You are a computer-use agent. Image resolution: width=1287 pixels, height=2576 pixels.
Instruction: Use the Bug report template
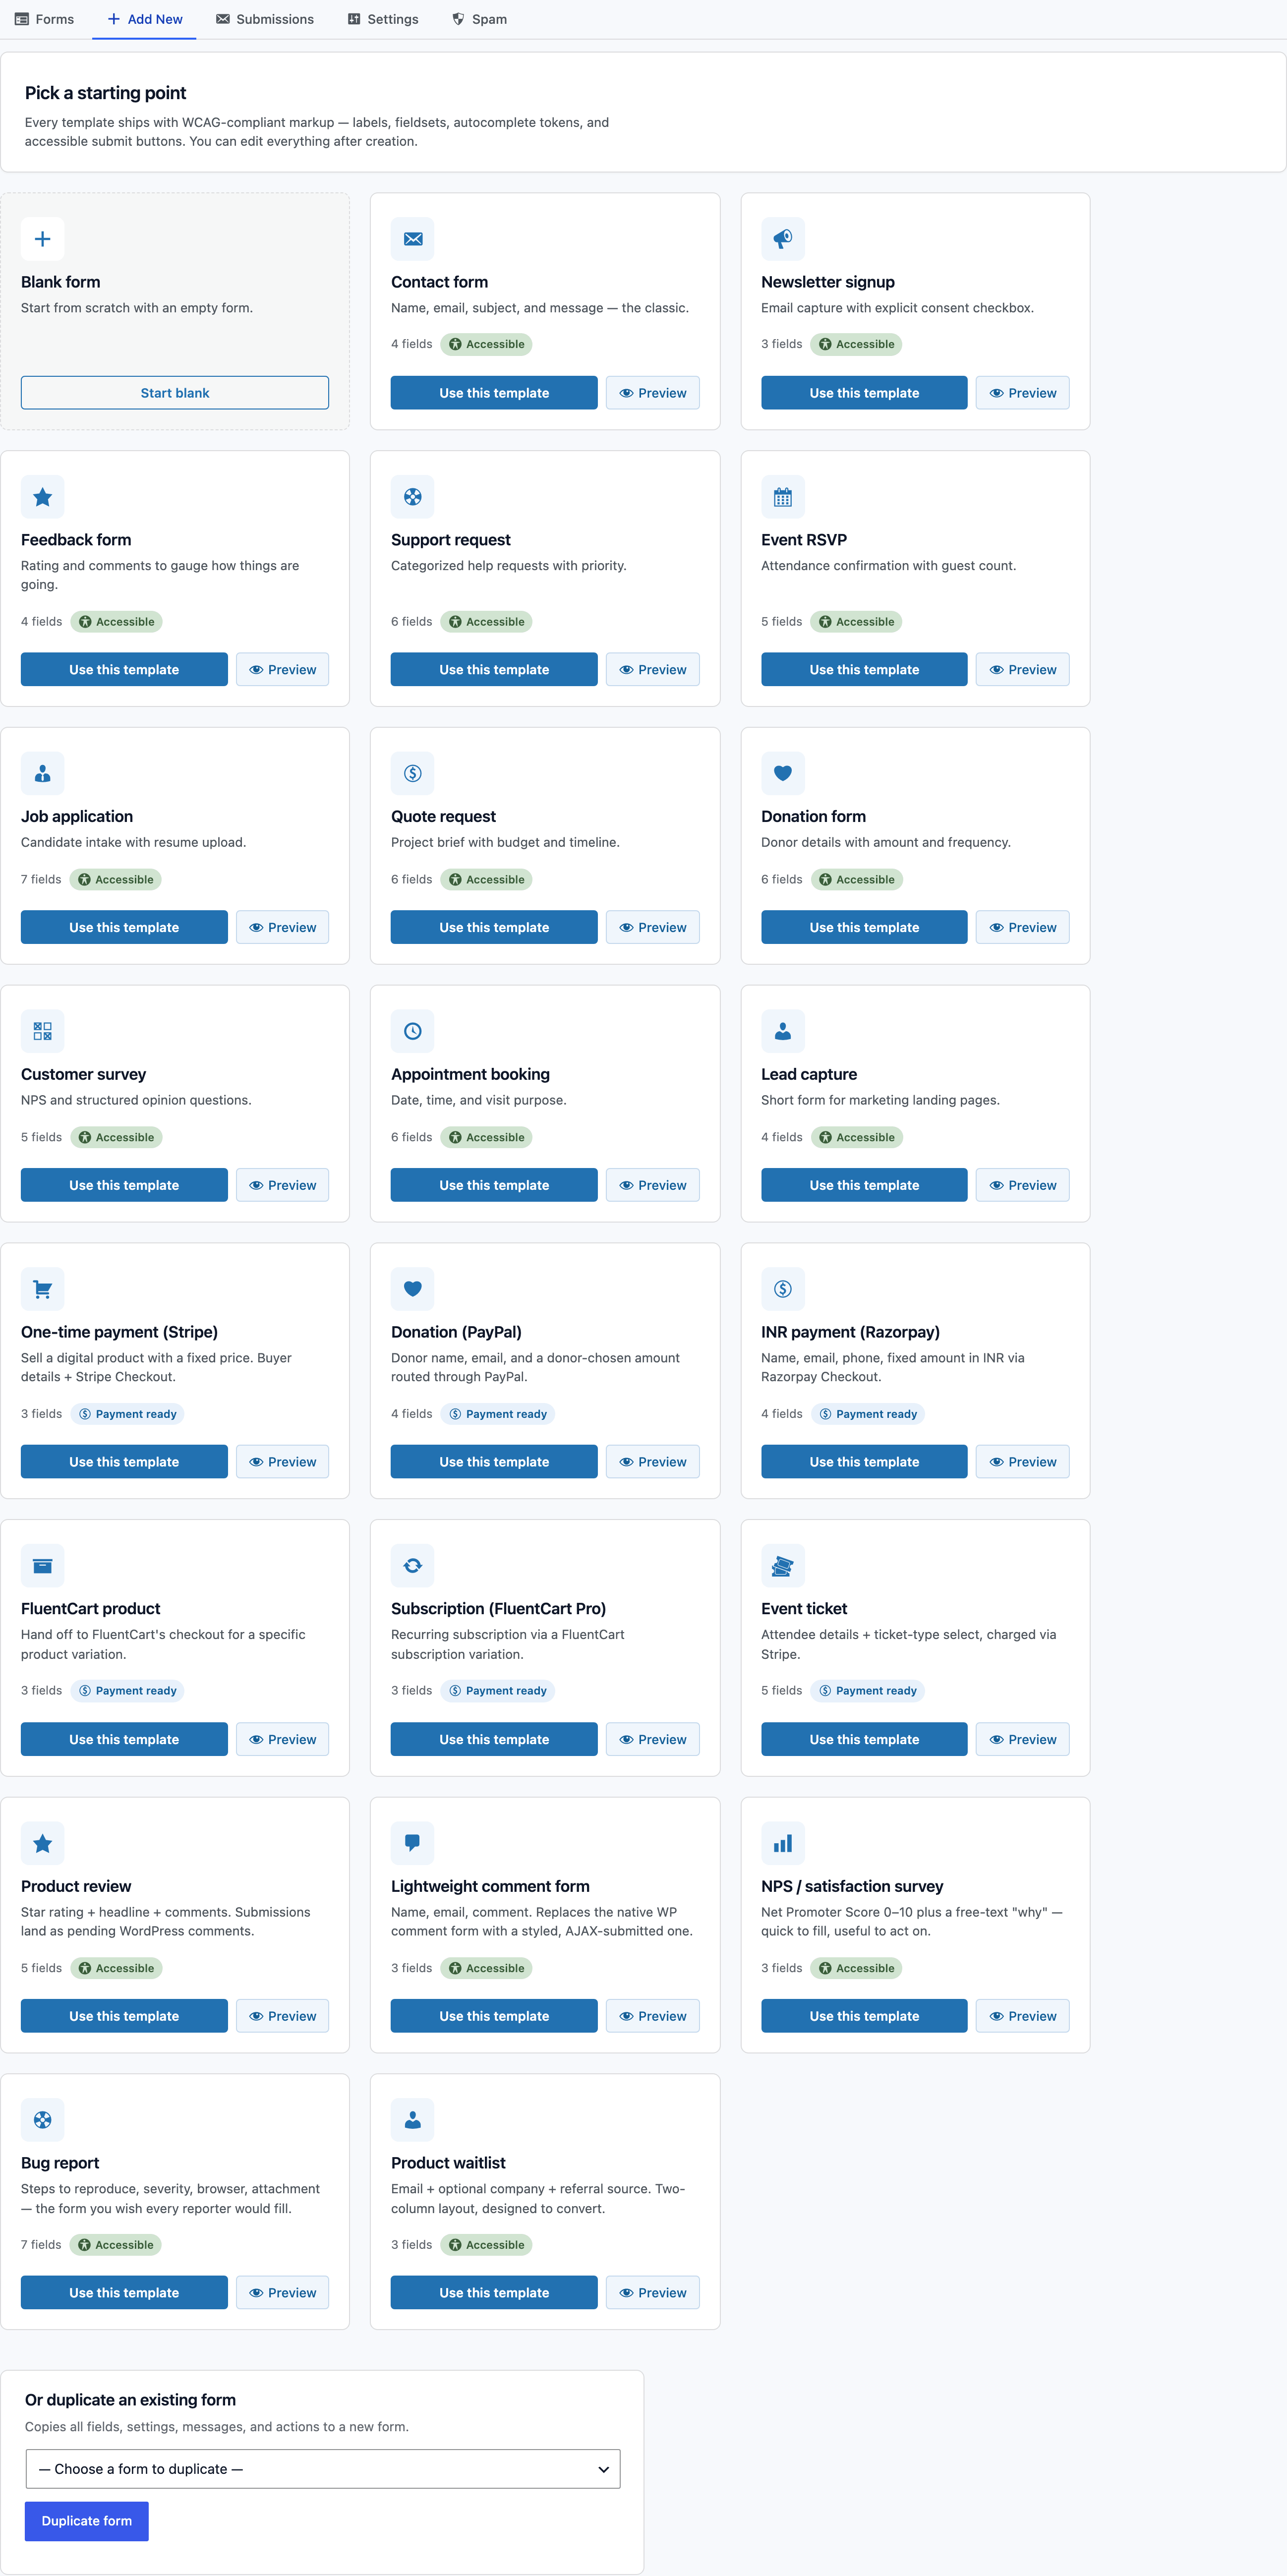tap(124, 2292)
